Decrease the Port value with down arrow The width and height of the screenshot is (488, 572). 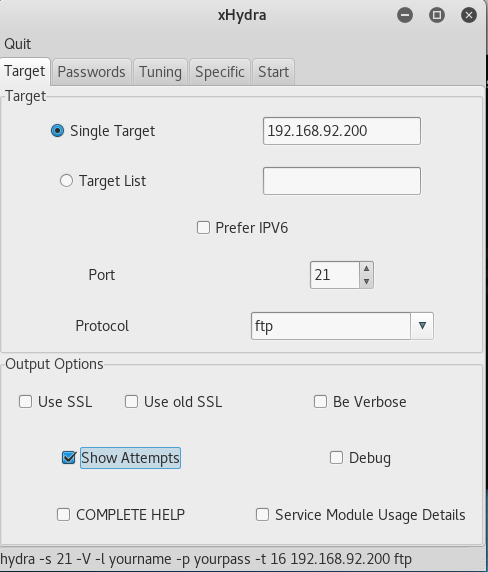pos(367,282)
